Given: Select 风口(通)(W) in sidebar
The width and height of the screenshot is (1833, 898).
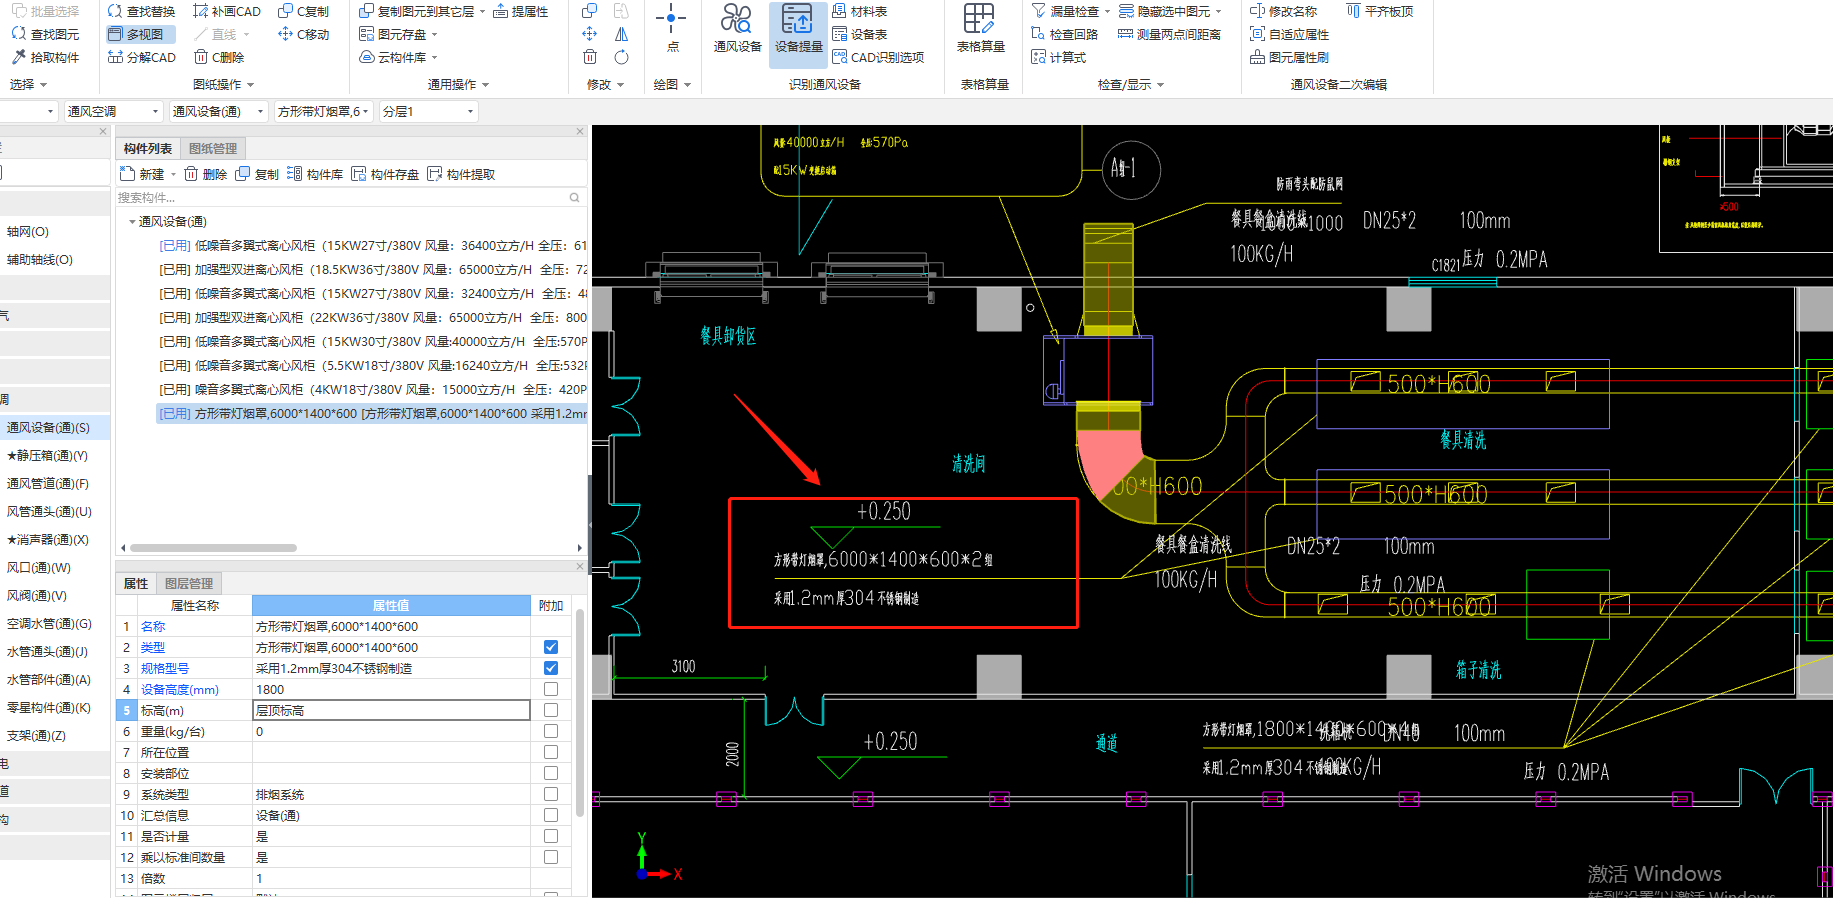Looking at the screenshot, I should click(39, 567).
